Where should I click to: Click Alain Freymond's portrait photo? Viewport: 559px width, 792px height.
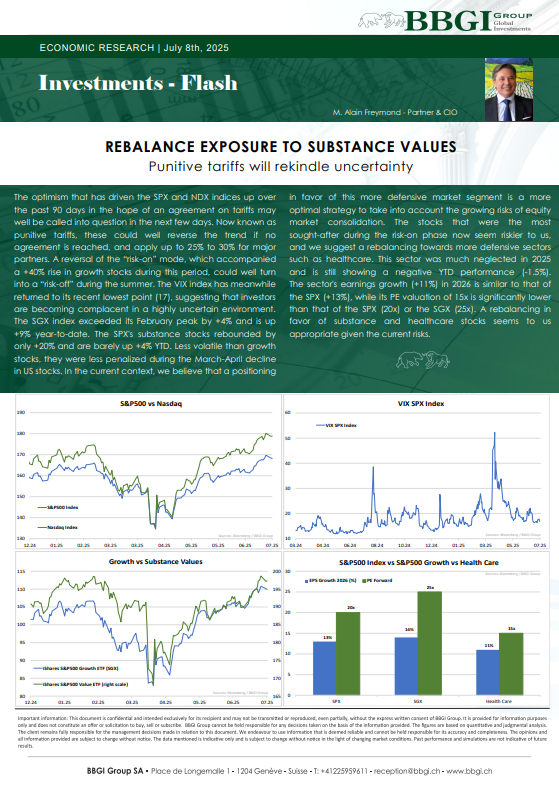(509, 89)
